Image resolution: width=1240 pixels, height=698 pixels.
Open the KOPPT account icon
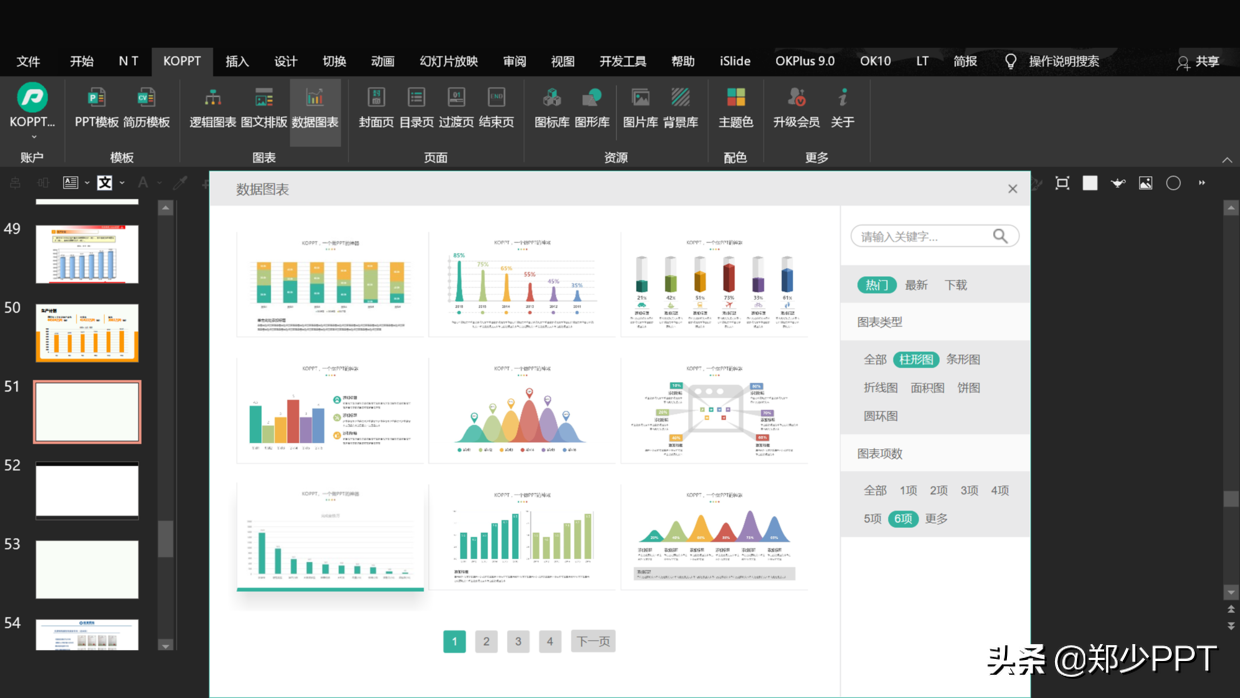[32, 97]
